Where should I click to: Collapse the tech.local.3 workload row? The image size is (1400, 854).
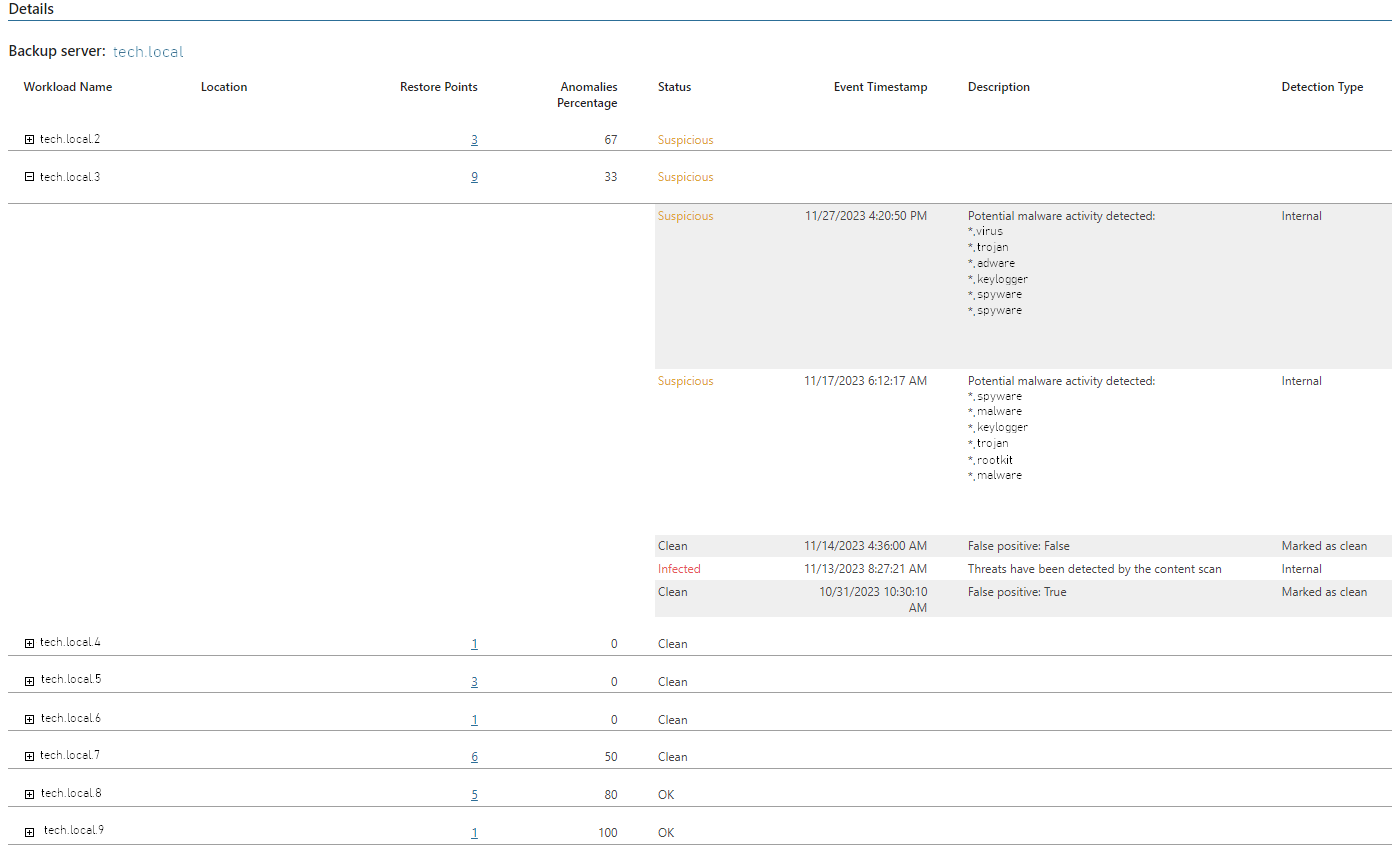click(29, 177)
